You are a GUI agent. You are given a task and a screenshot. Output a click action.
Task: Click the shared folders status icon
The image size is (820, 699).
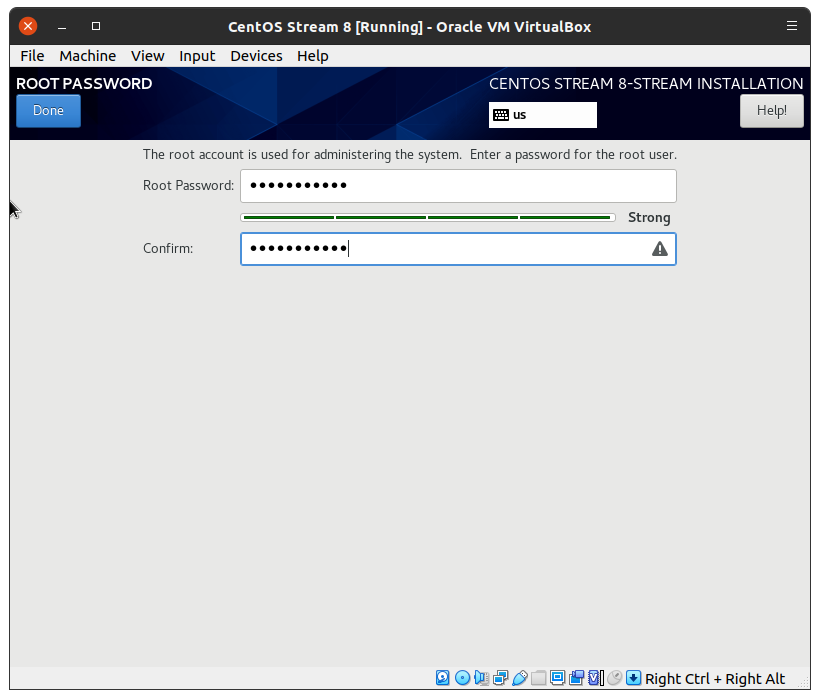click(538, 678)
